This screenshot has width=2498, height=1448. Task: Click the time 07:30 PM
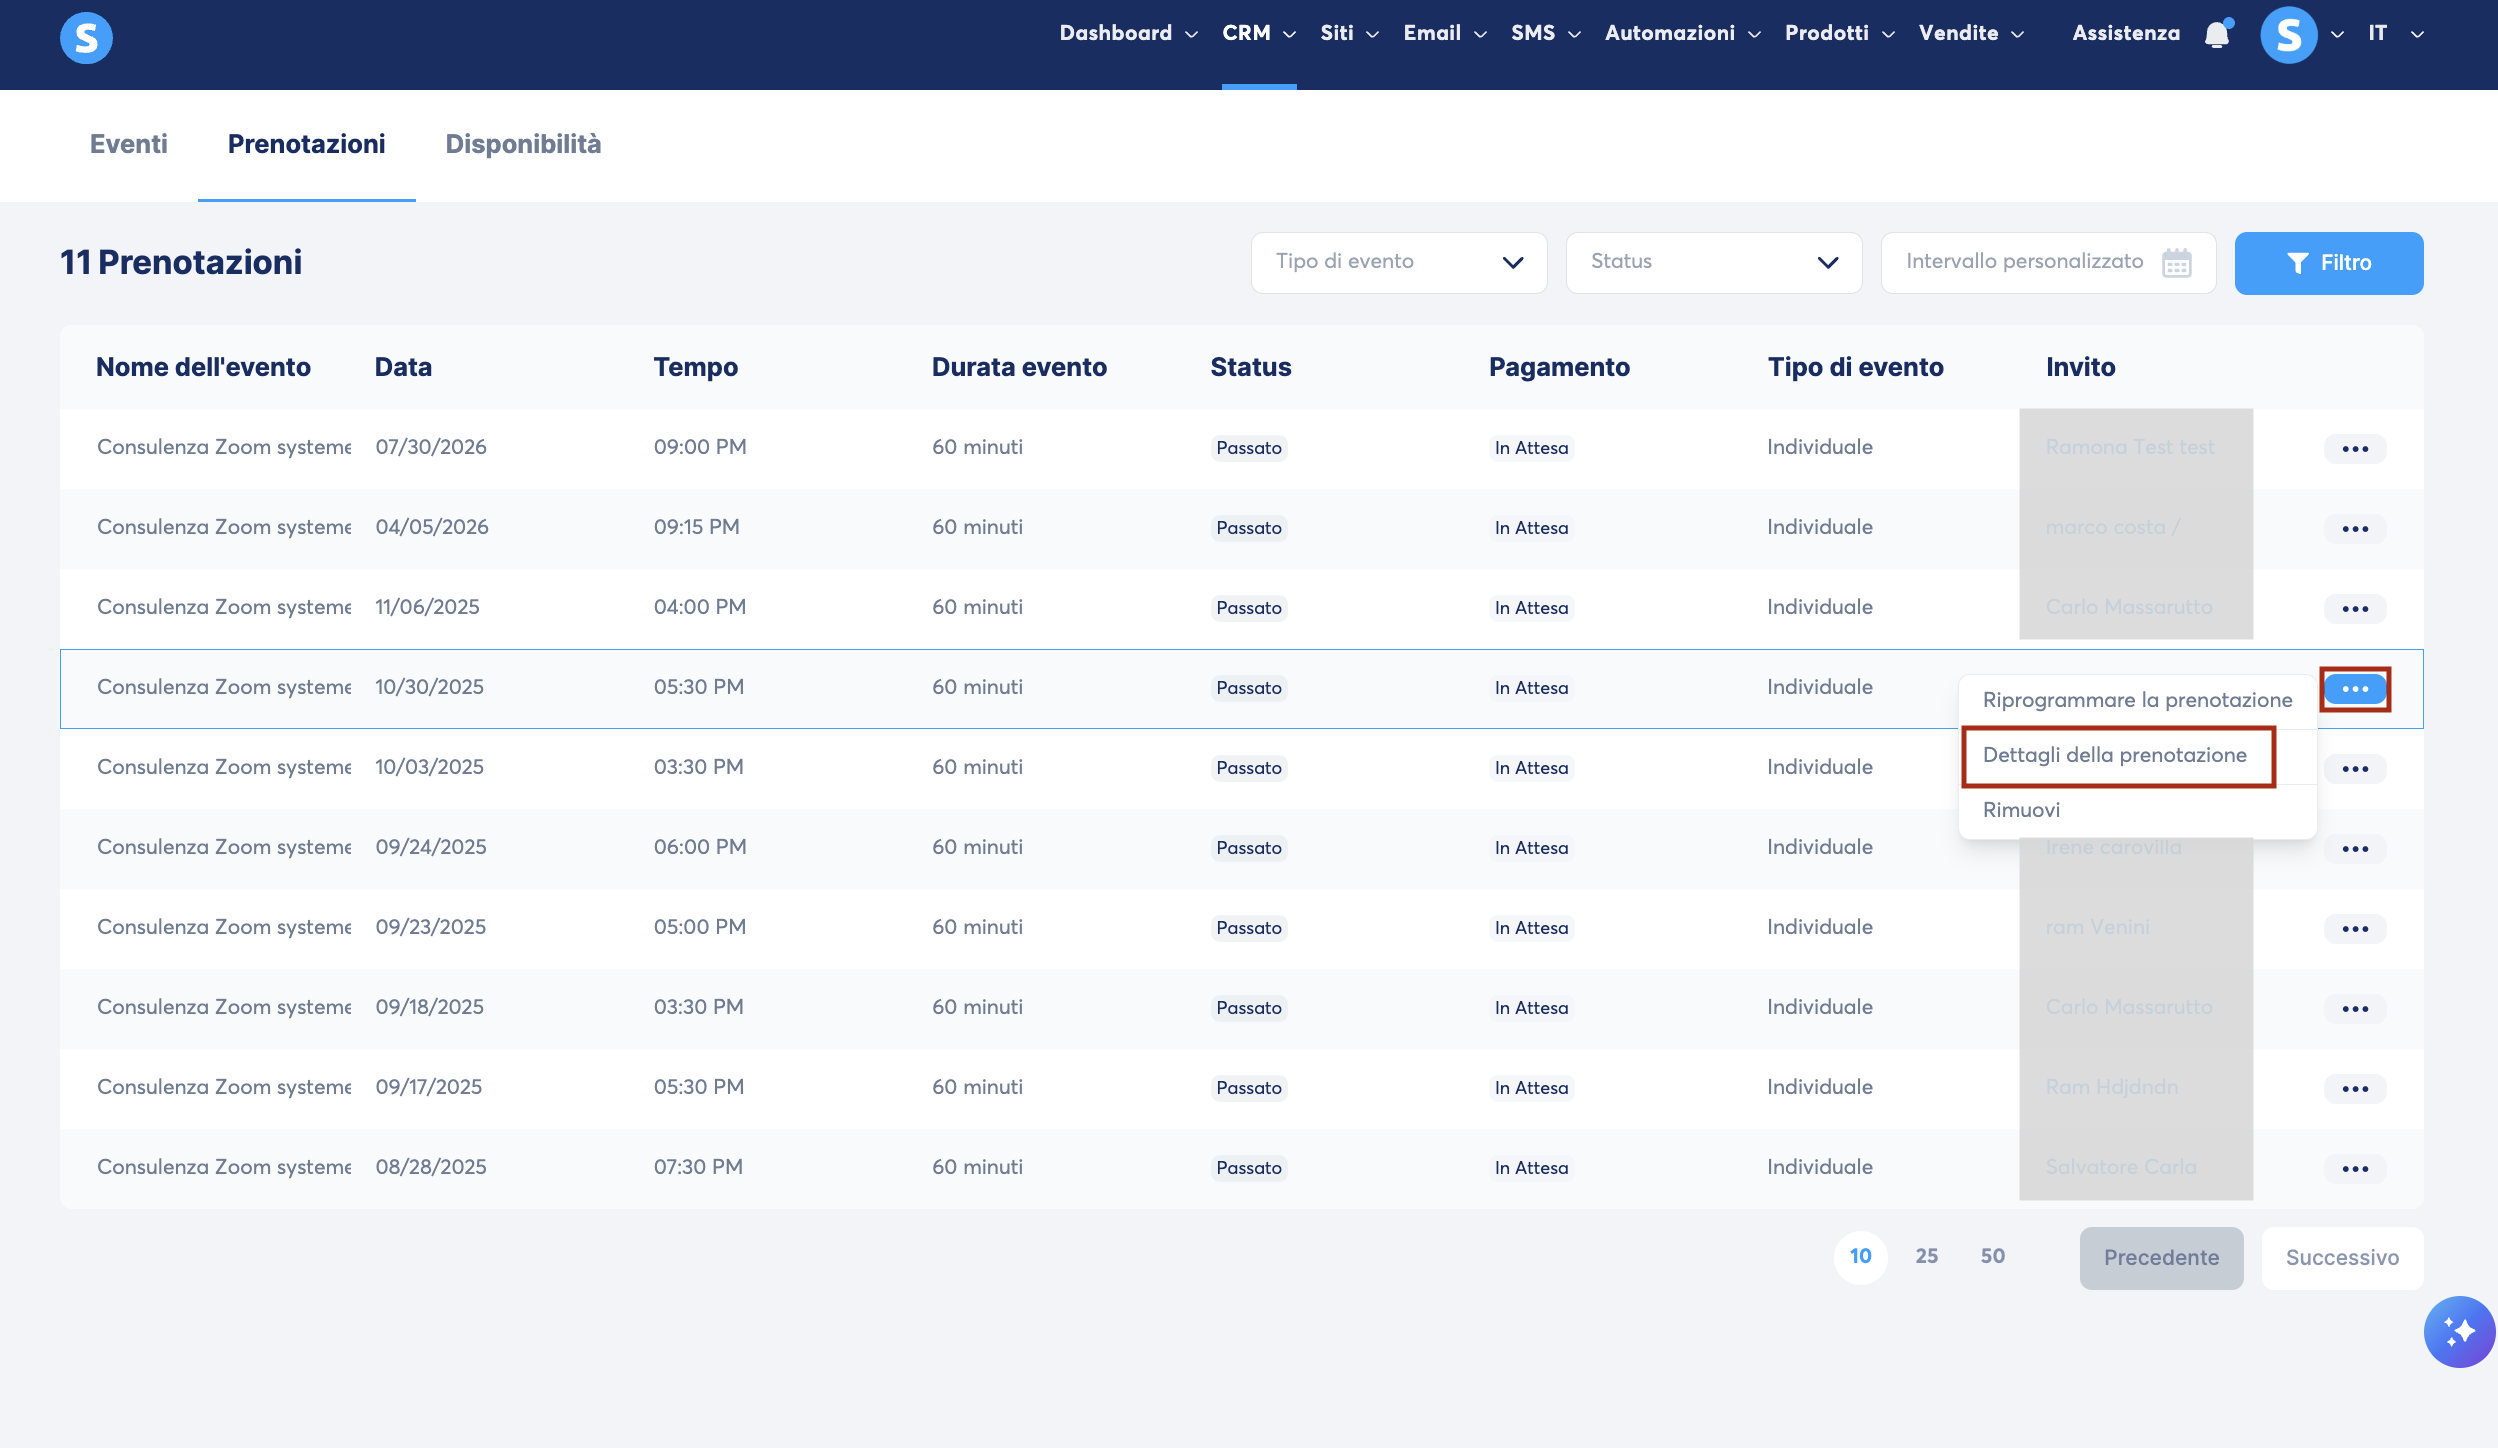[698, 1167]
